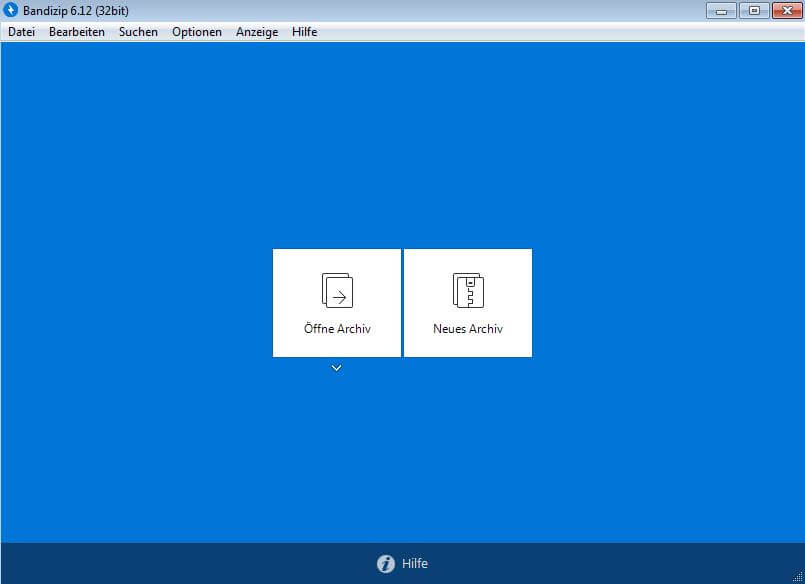This screenshot has height=584, width=805.
Task: Click the Hilfe link in bottom bar
Action: pos(415,563)
